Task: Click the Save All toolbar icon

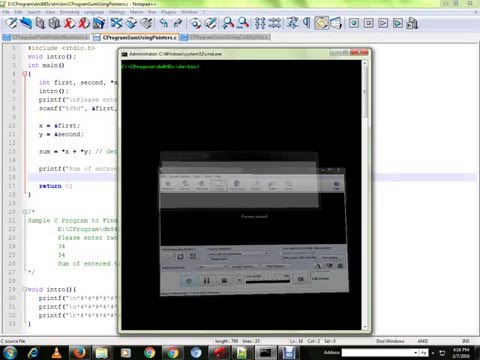Action: coord(54,23)
